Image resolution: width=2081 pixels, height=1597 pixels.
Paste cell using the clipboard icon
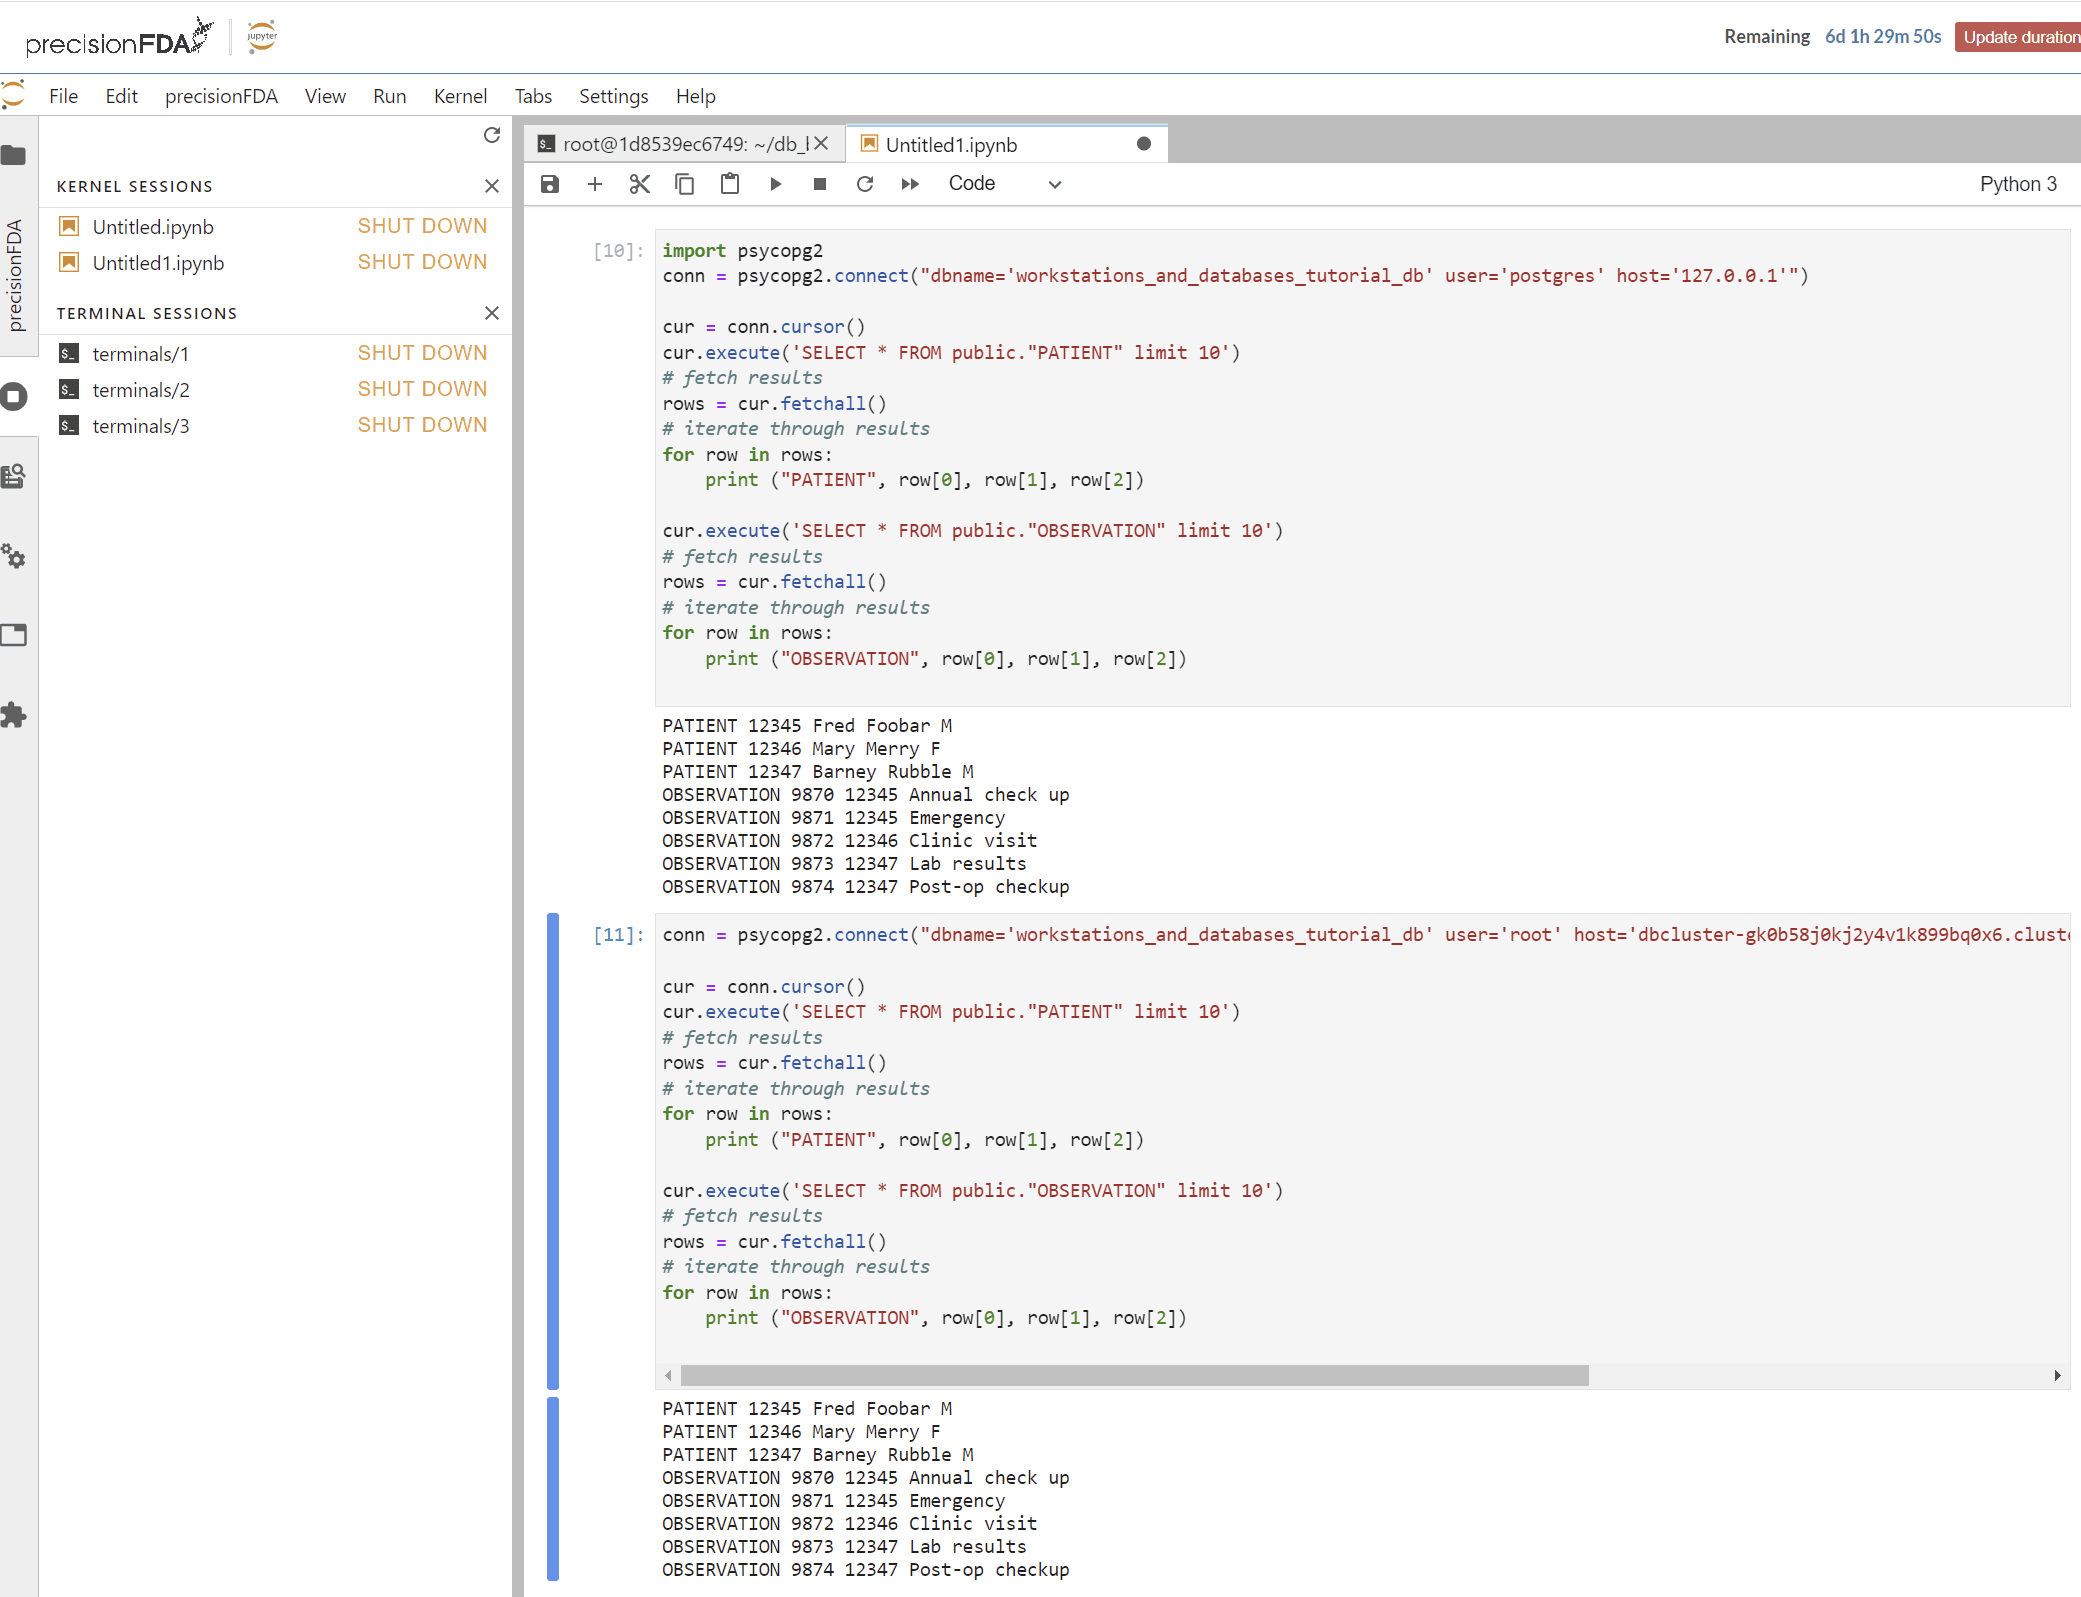coord(730,184)
